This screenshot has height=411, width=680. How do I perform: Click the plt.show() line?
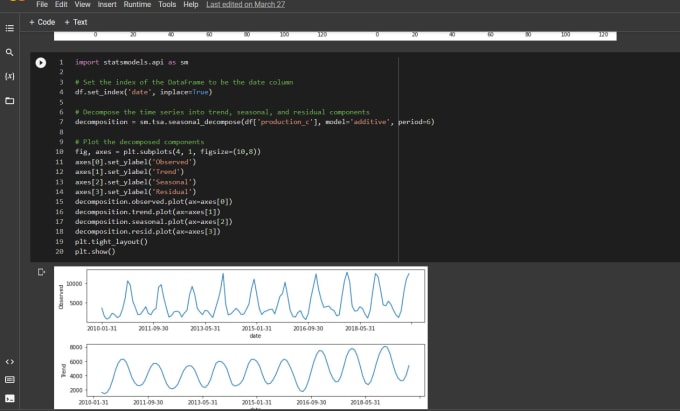click(x=95, y=251)
